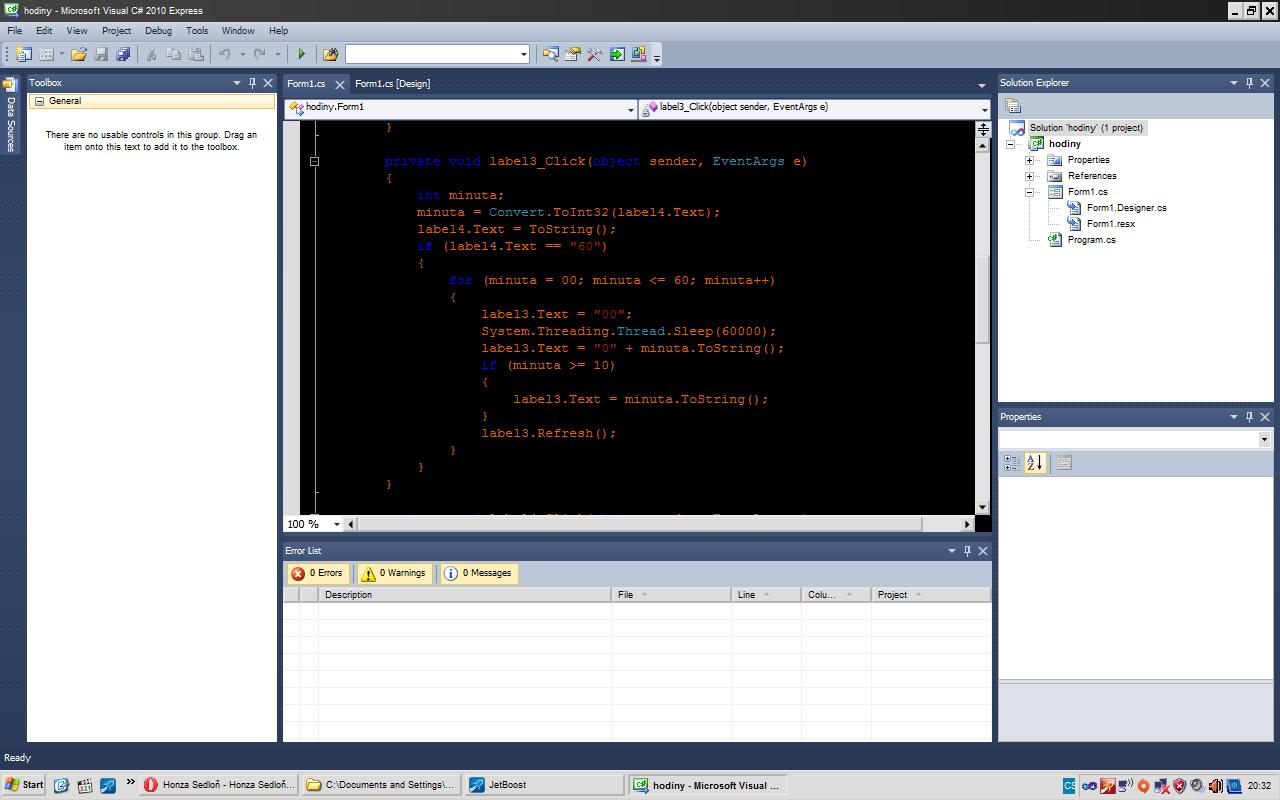The width and height of the screenshot is (1280, 800).
Task: Toggle the 0 Messages filter button
Action: point(479,573)
